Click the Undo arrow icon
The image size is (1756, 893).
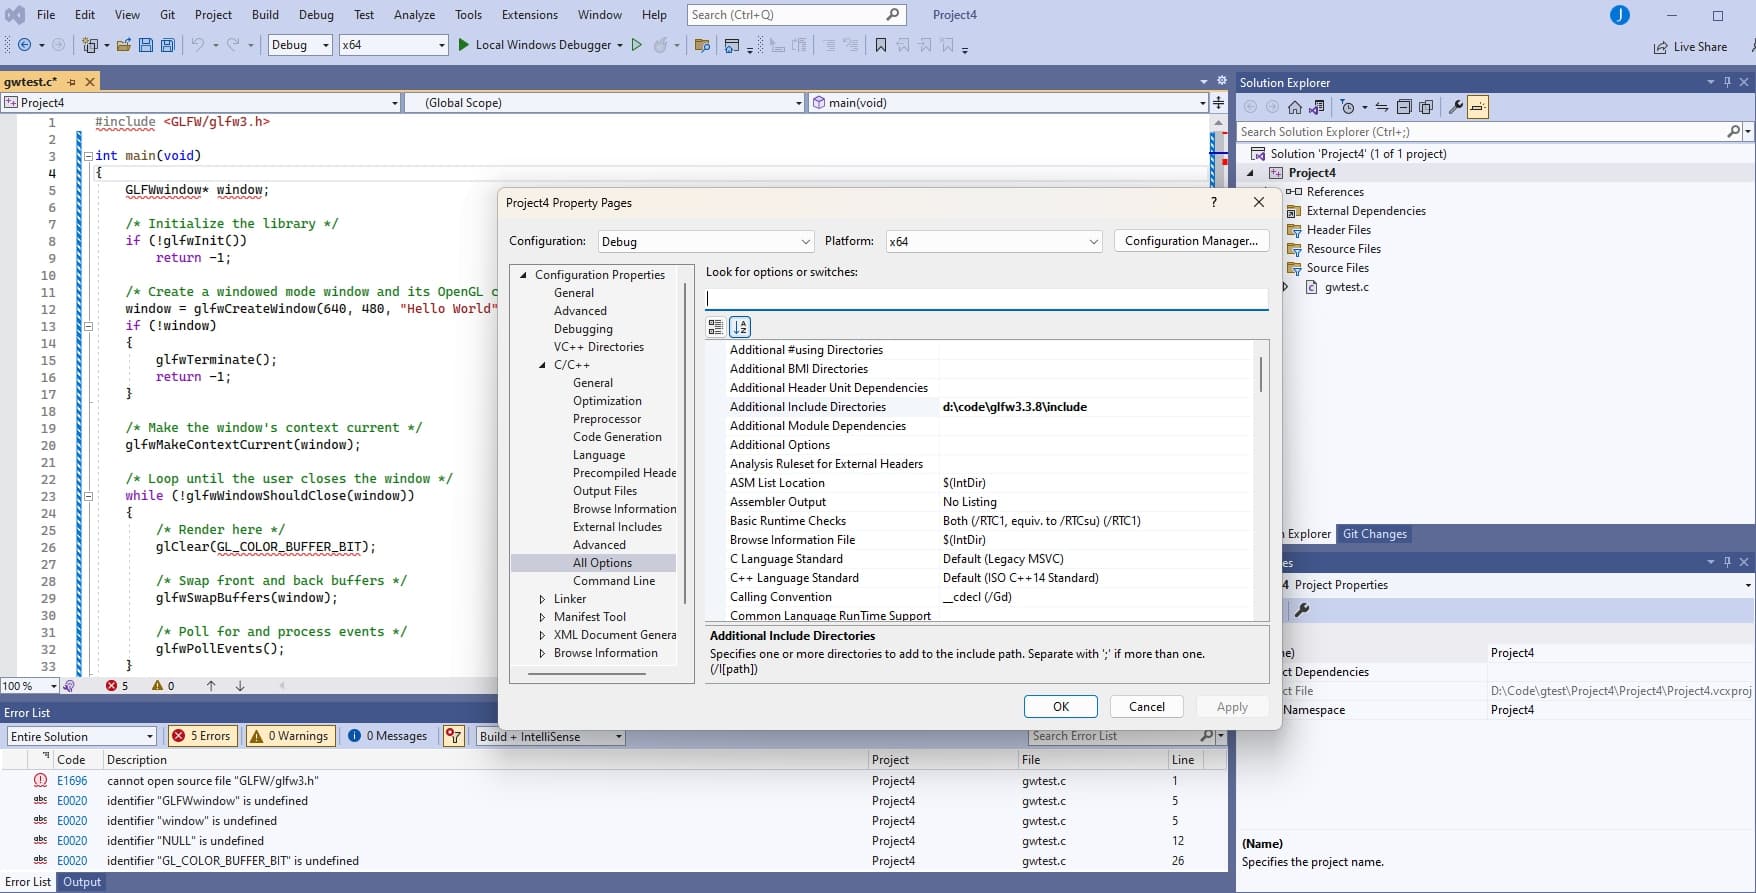(198, 45)
